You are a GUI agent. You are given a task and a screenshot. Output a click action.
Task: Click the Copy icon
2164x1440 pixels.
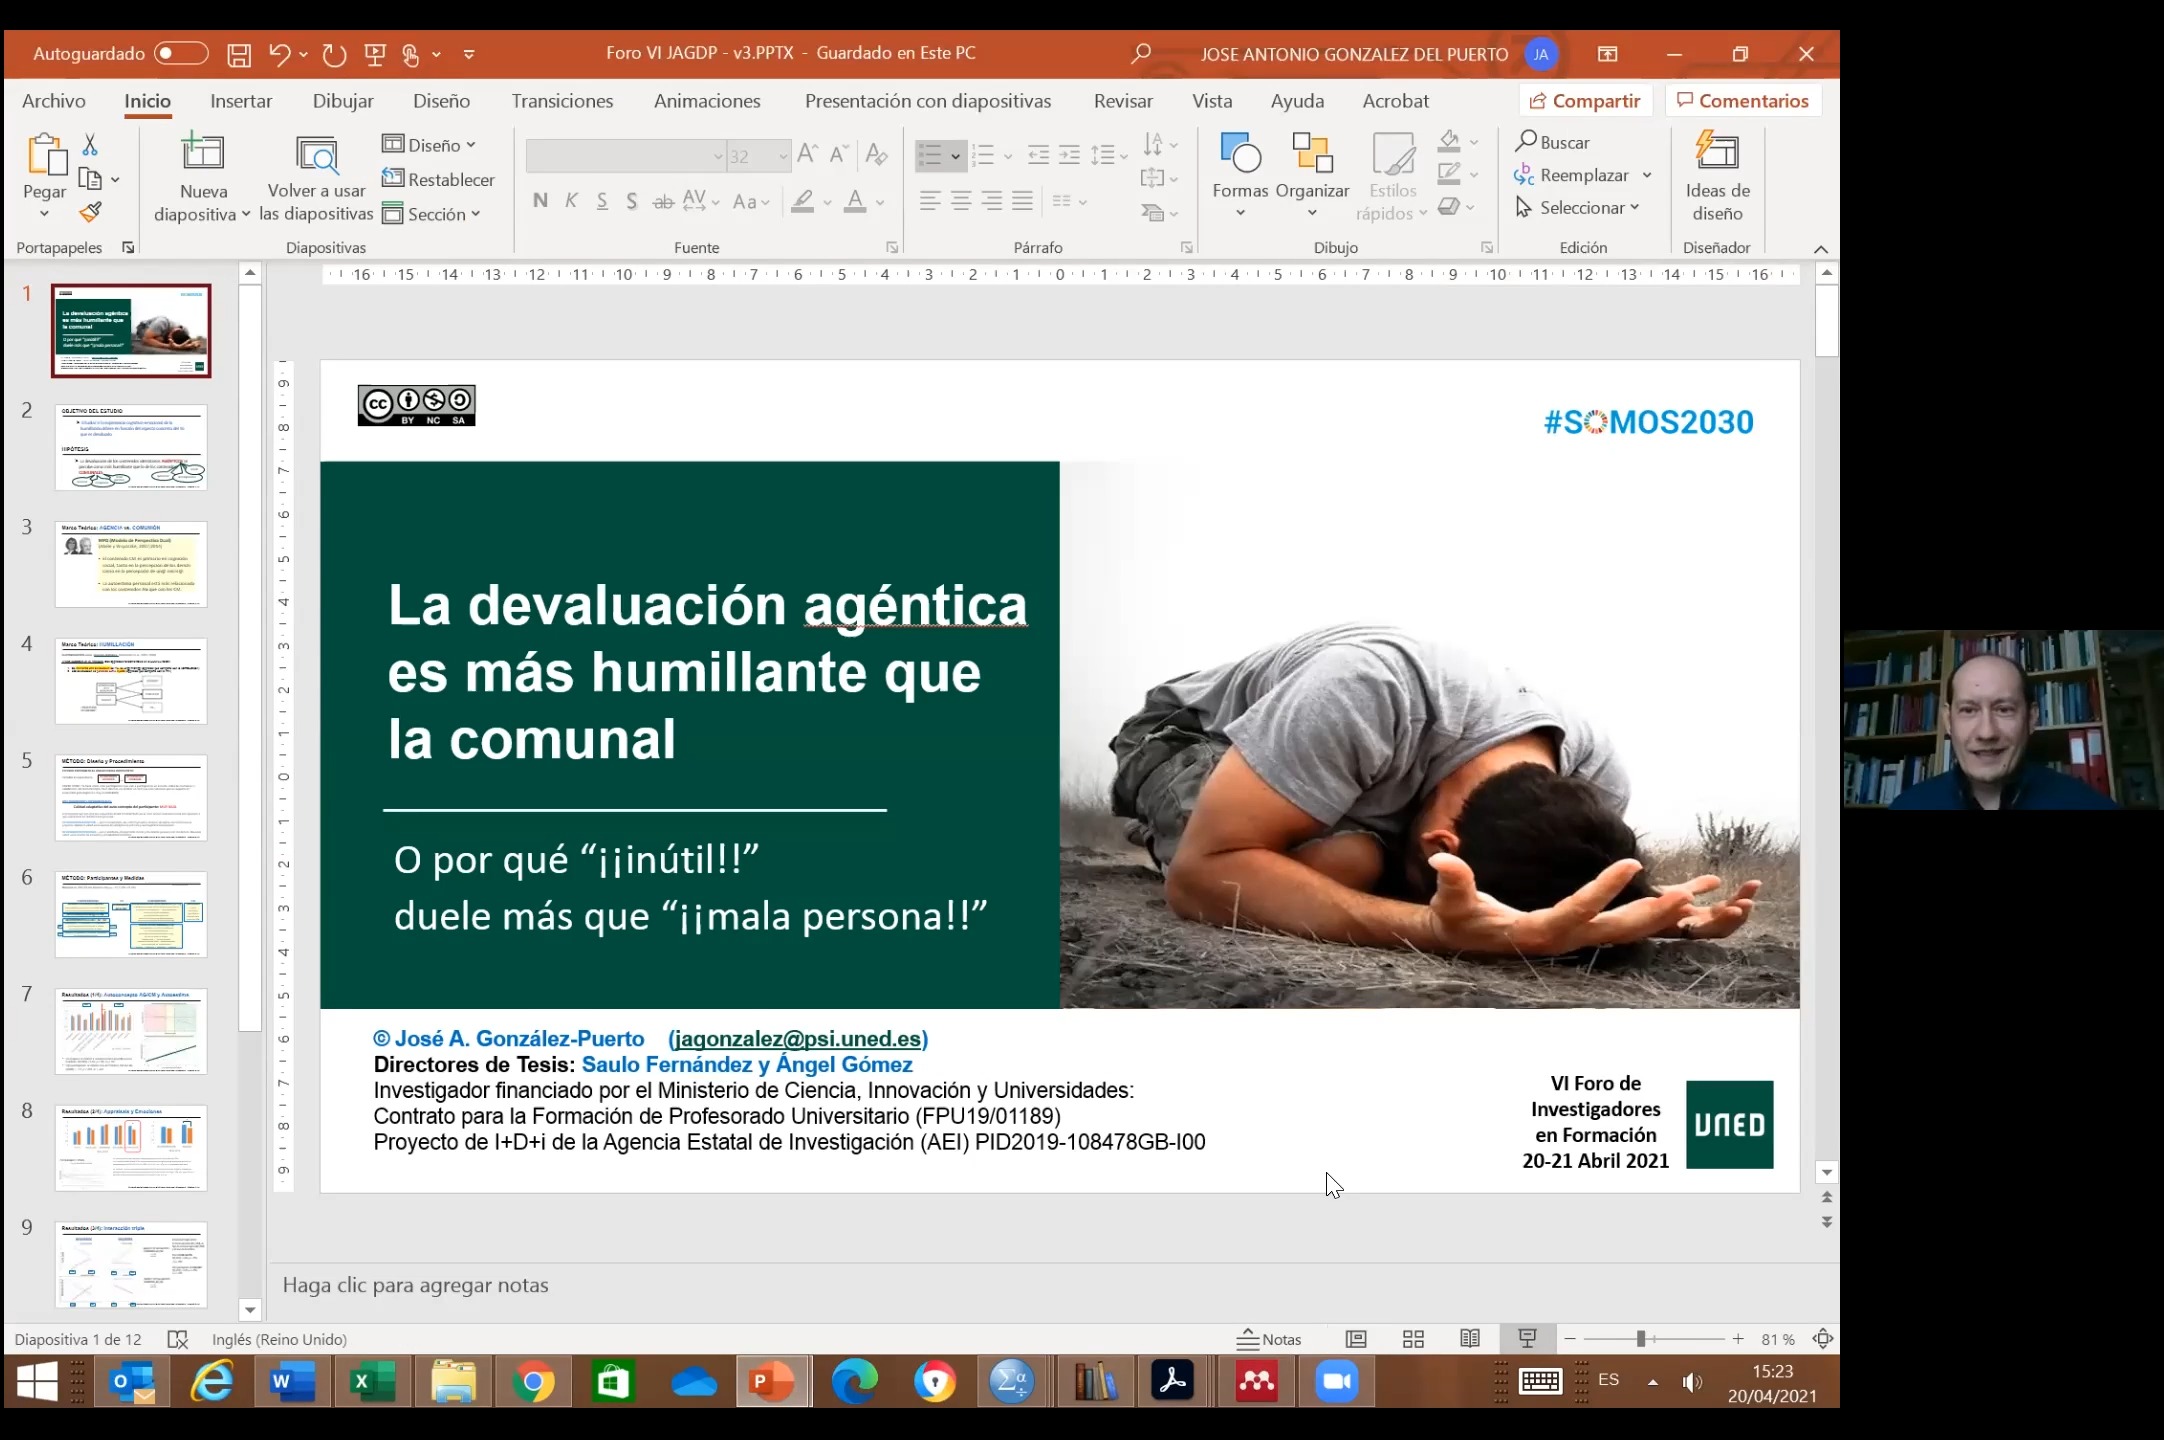point(90,179)
